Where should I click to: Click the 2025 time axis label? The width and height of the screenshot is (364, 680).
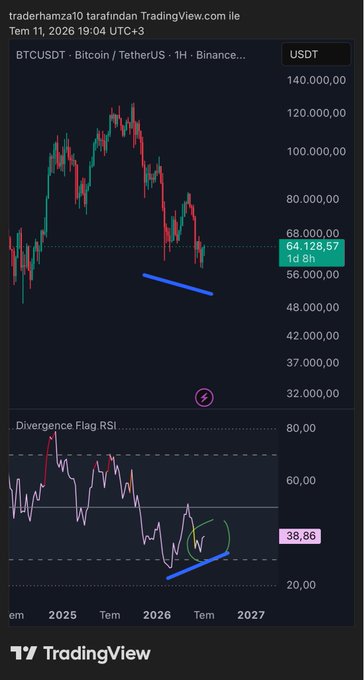coord(62,615)
